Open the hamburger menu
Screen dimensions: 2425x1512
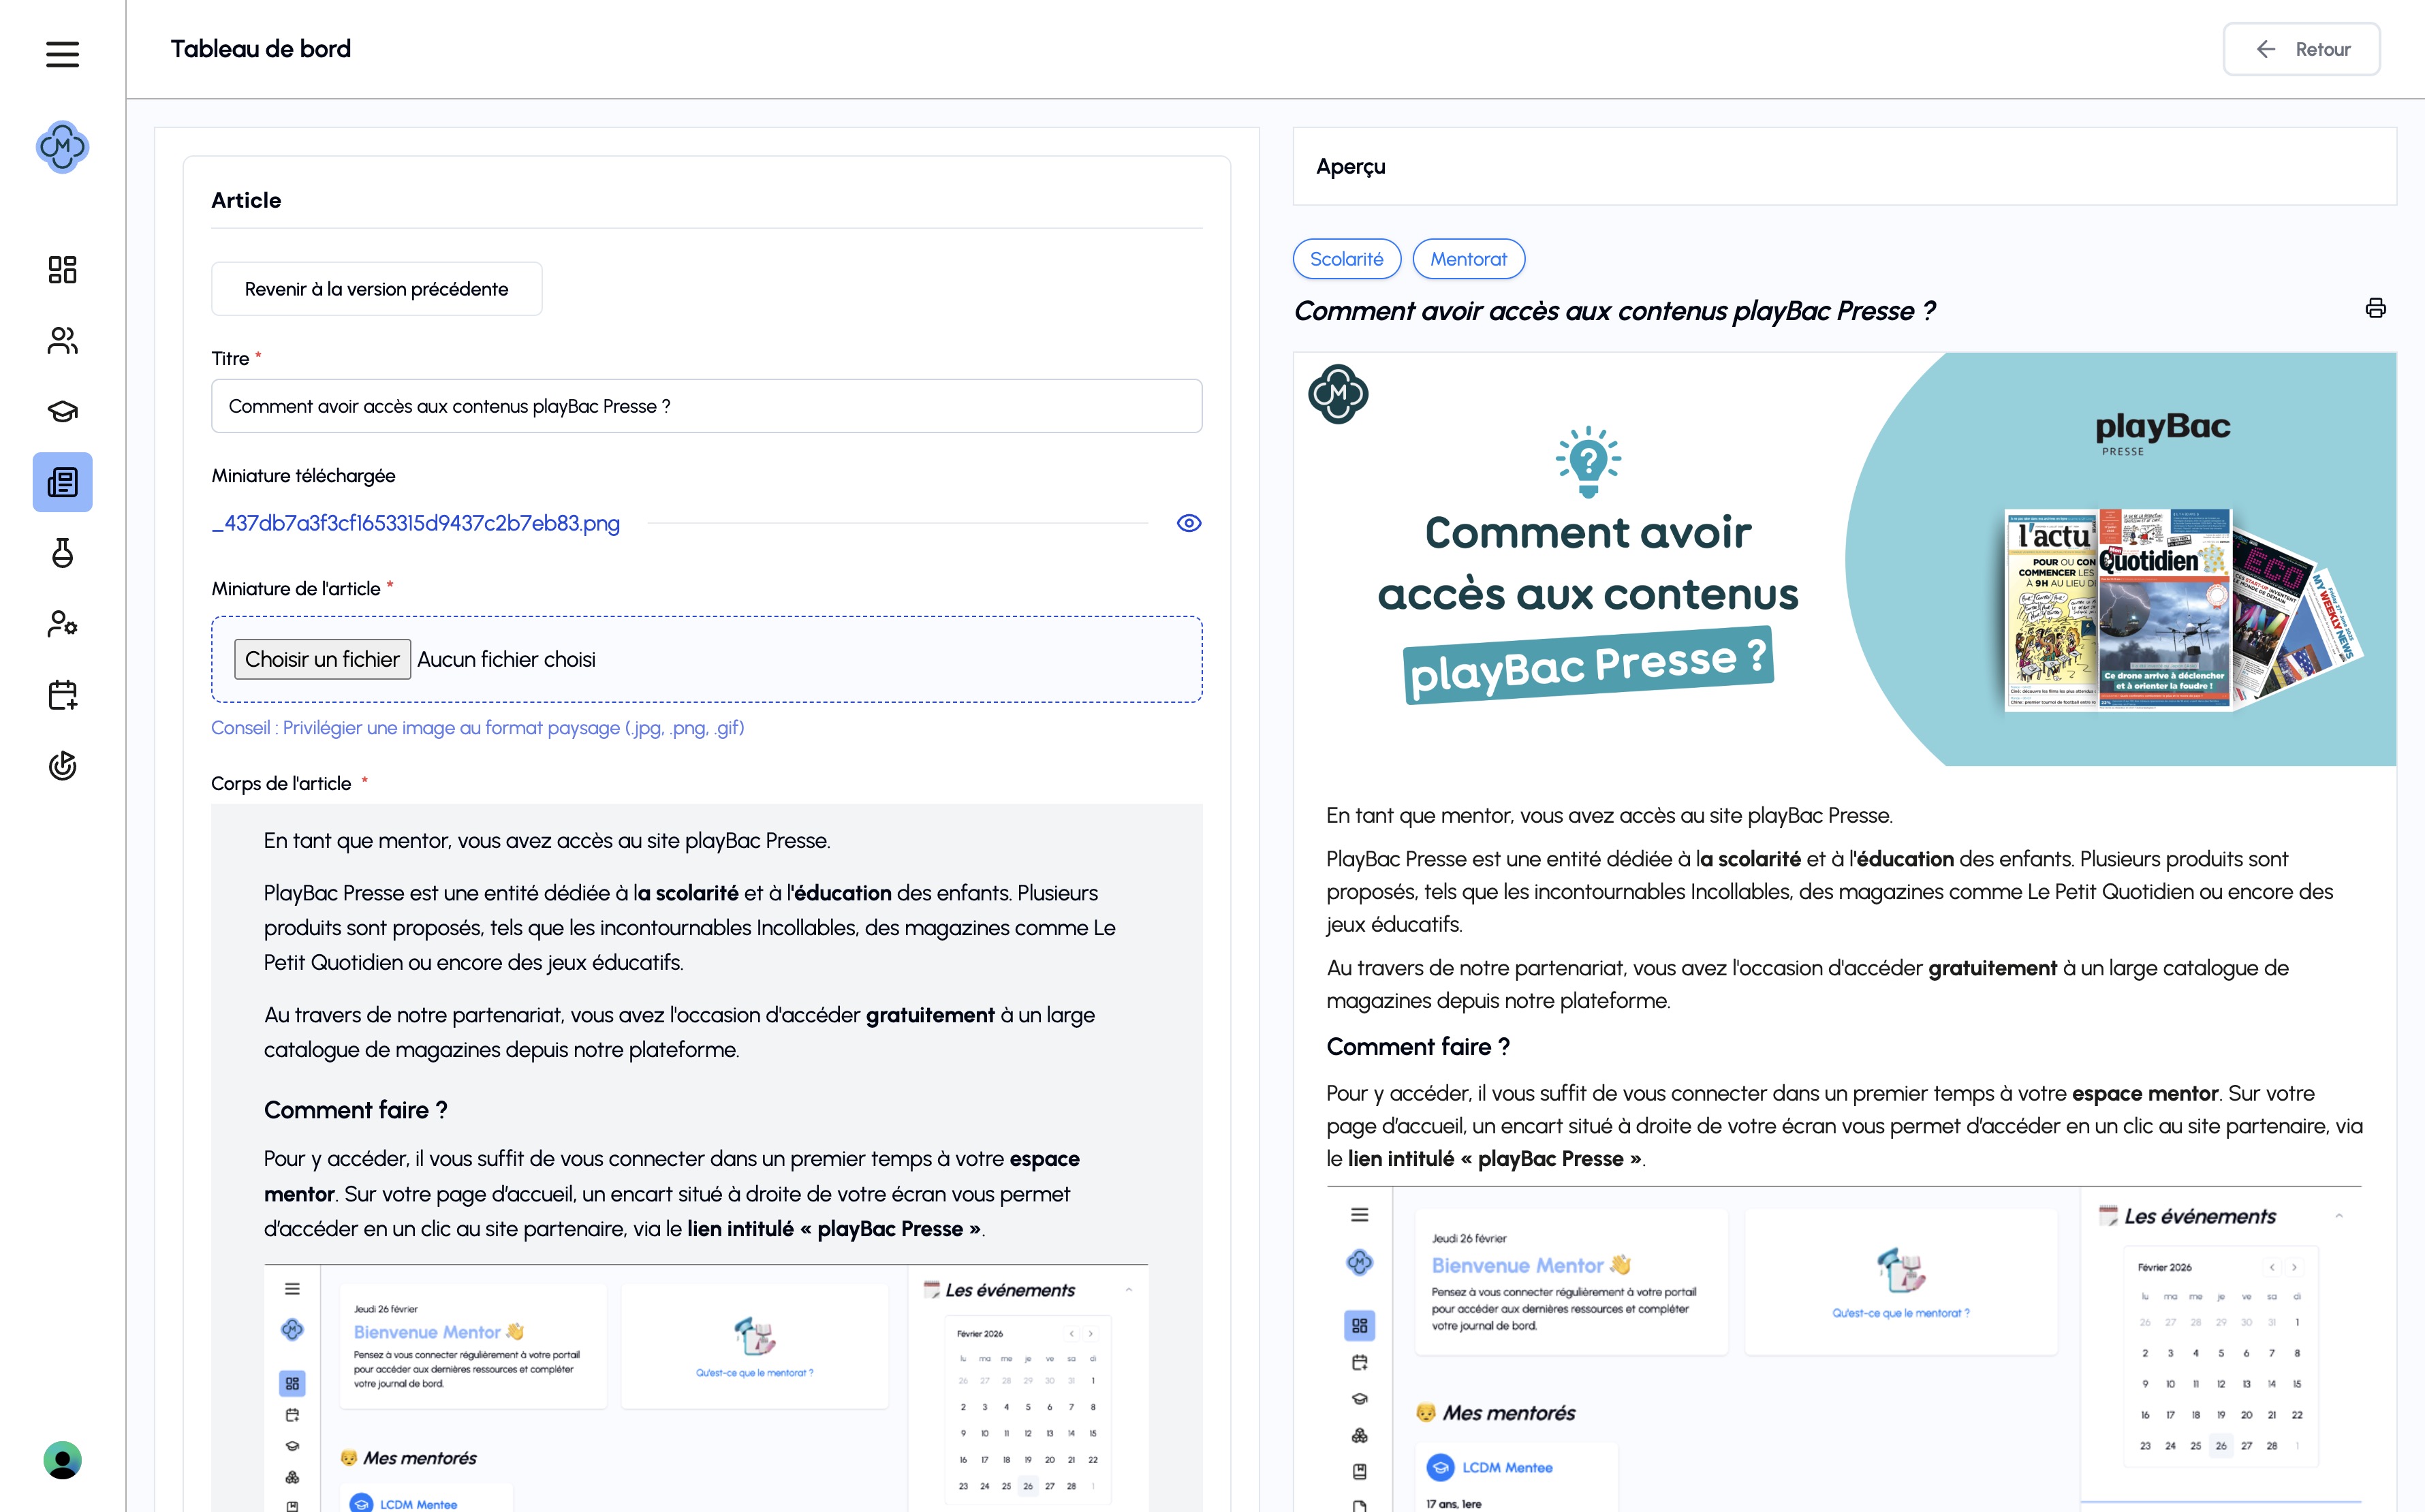coord(62,54)
